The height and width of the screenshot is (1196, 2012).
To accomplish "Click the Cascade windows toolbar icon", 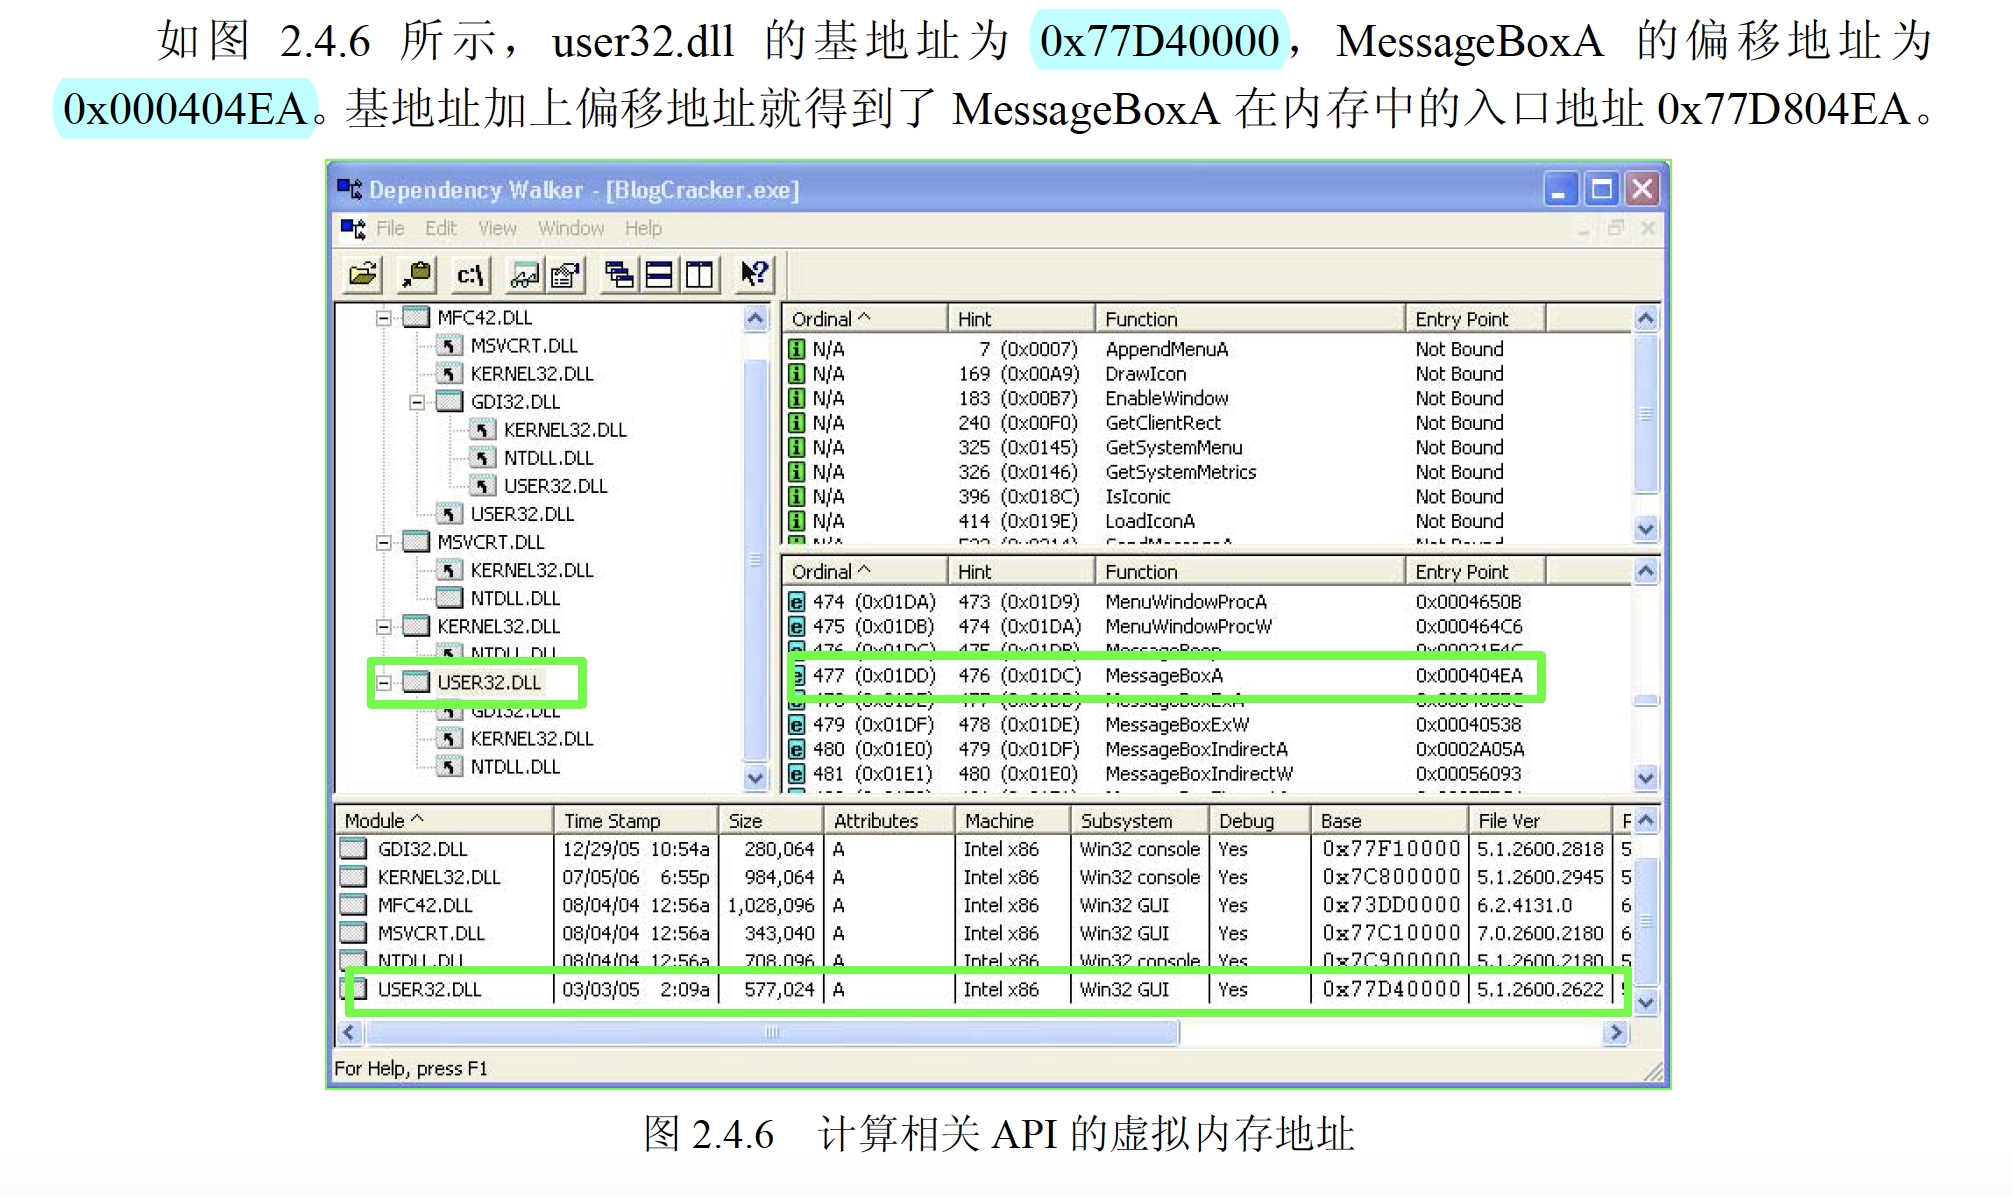I will (x=619, y=274).
